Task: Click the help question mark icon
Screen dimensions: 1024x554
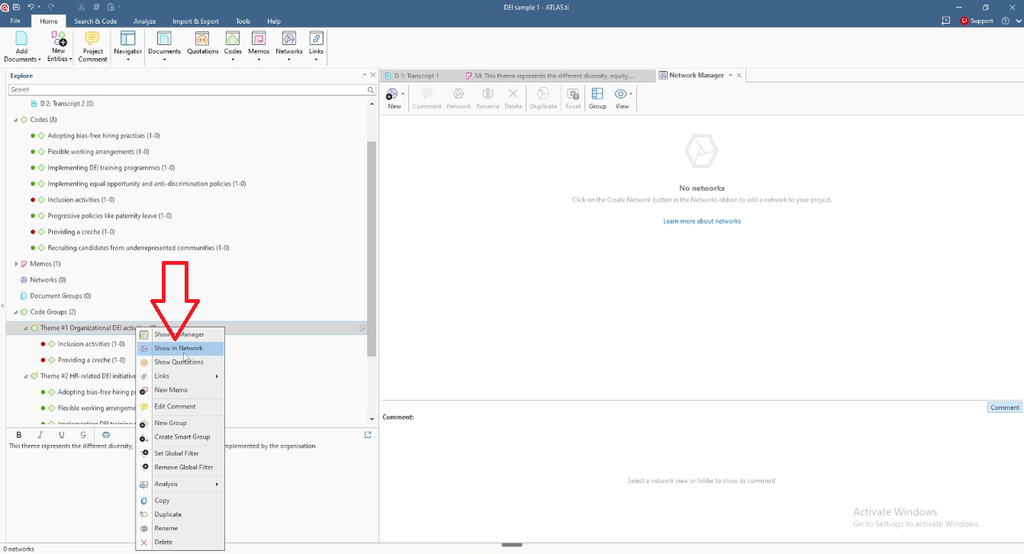Action: (1006, 21)
